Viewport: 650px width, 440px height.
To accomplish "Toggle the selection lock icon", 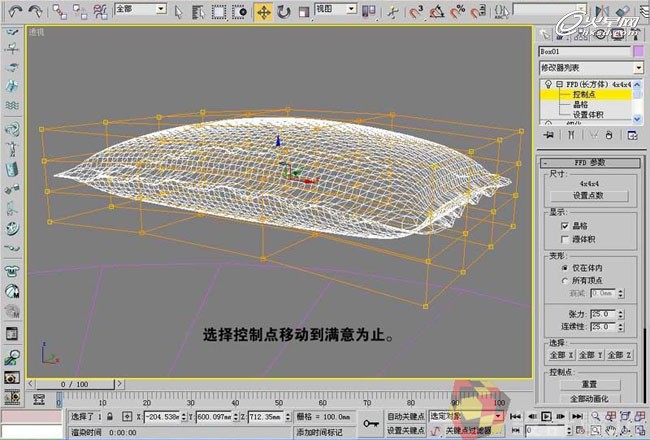I will click(x=110, y=415).
